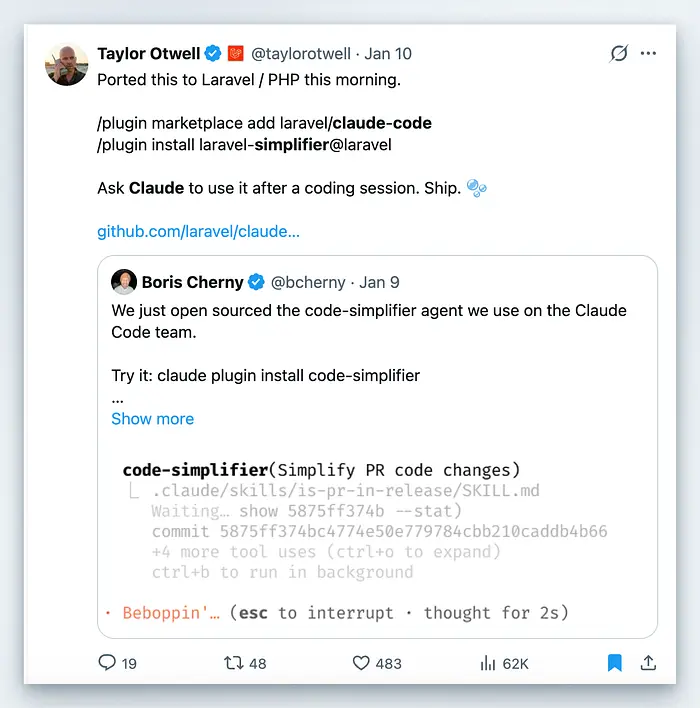Open the @bcherny handle
The width and height of the screenshot is (700, 708).
pyautogui.click(x=308, y=283)
